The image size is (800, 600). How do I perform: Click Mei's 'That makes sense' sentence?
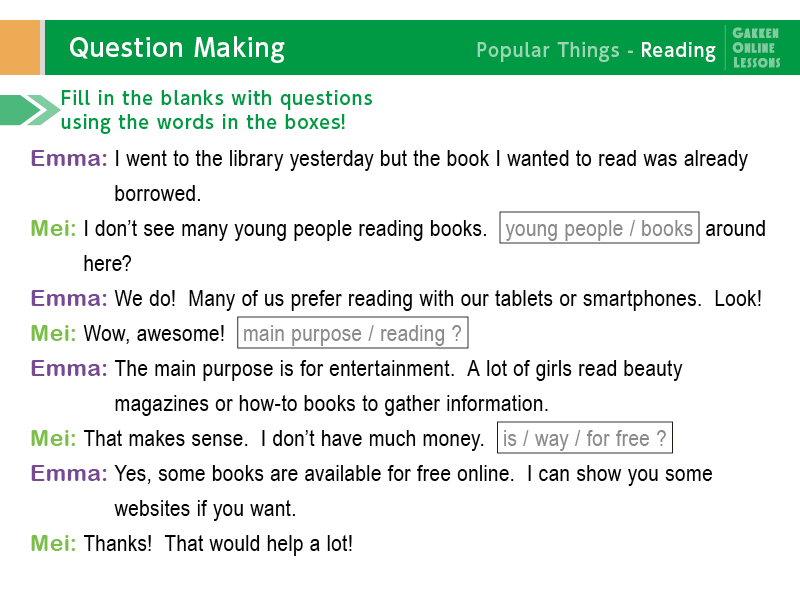coord(166,438)
